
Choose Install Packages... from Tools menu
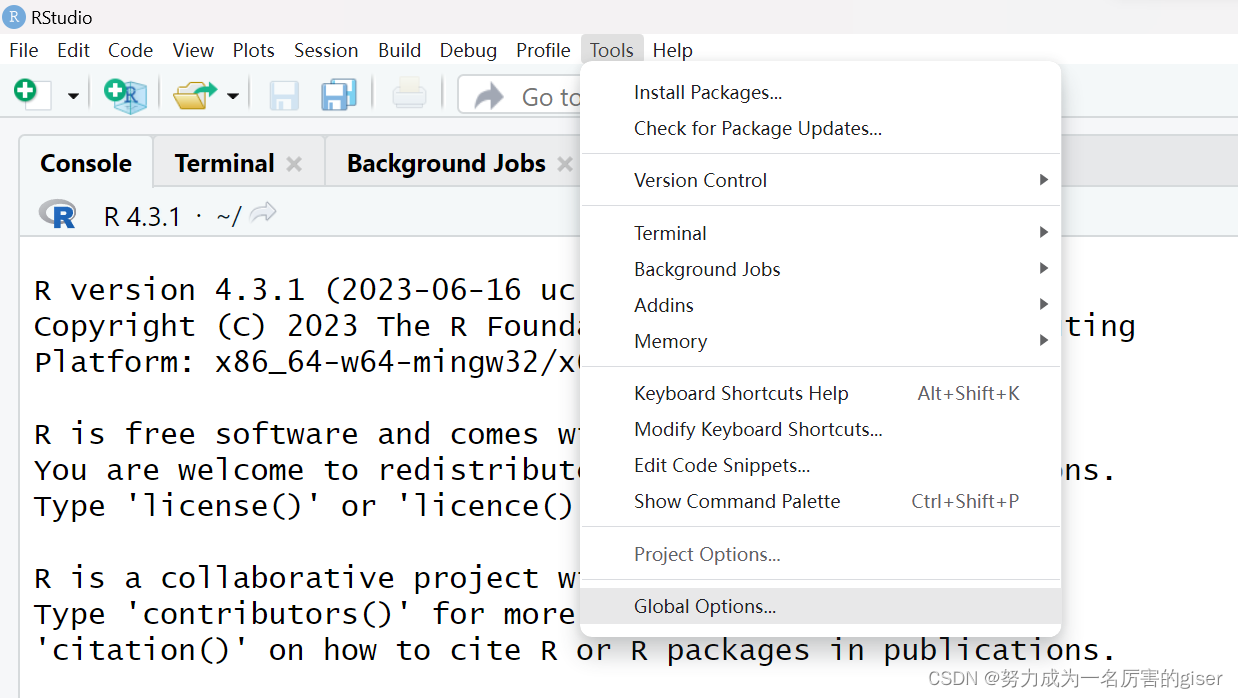820,93
